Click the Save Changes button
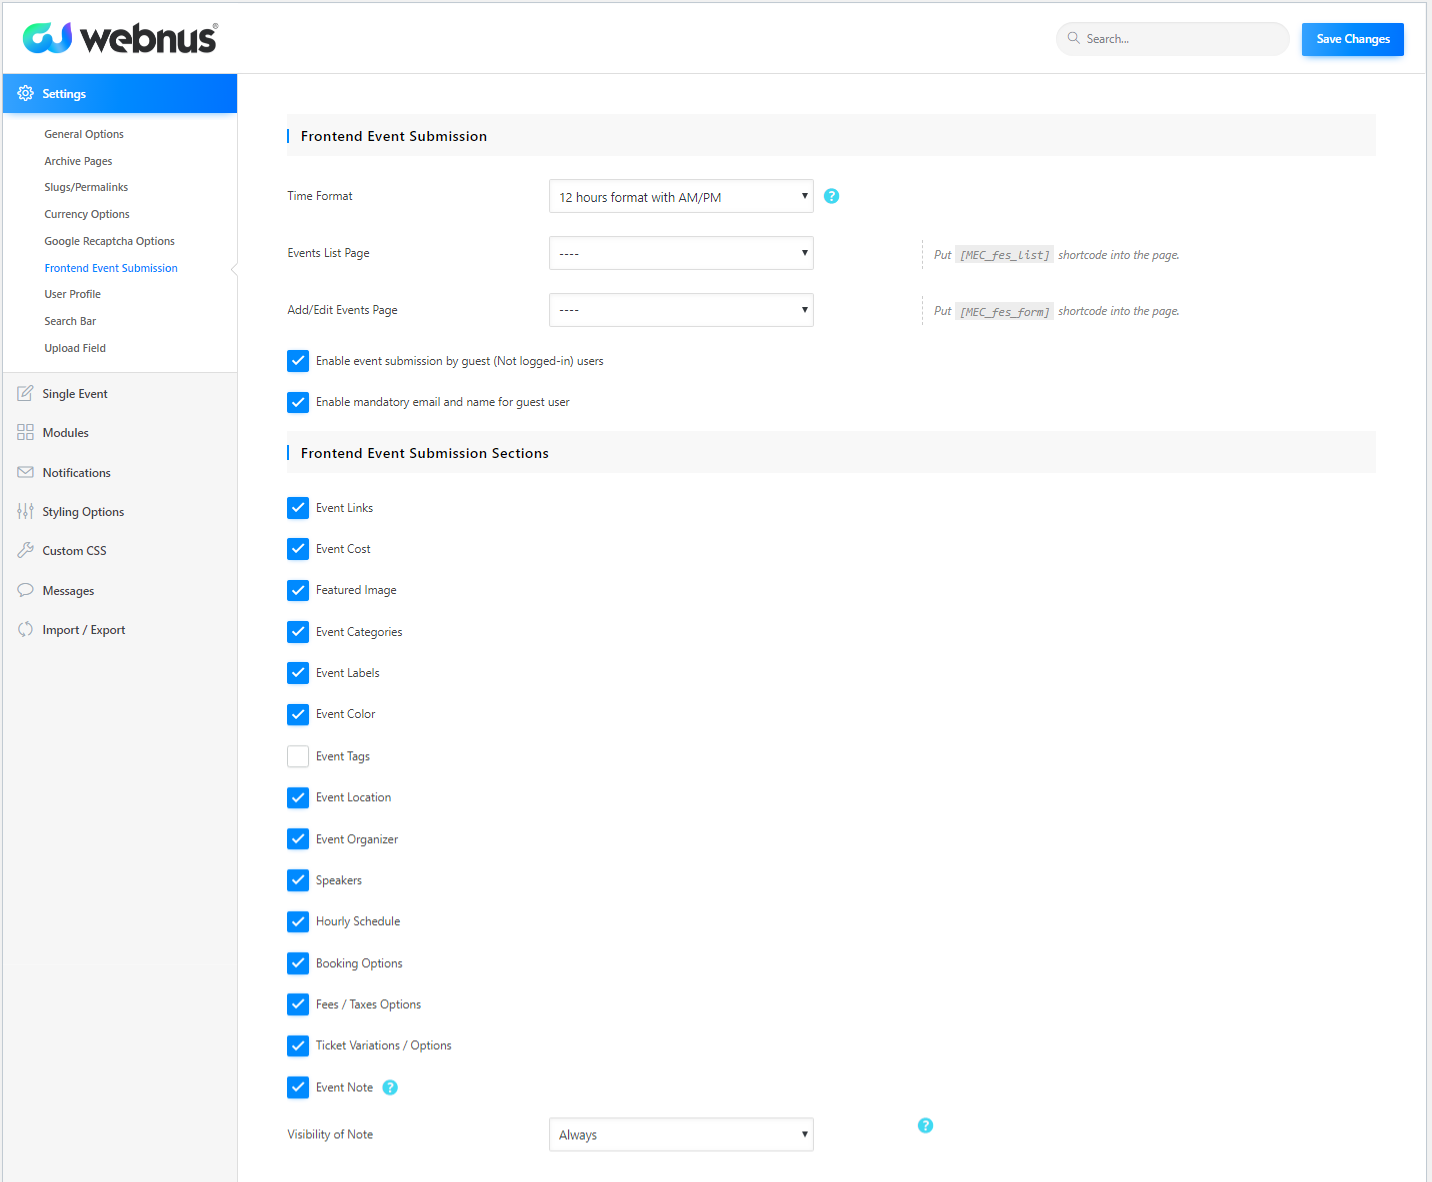Viewport: 1432px width, 1182px height. (x=1353, y=39)
